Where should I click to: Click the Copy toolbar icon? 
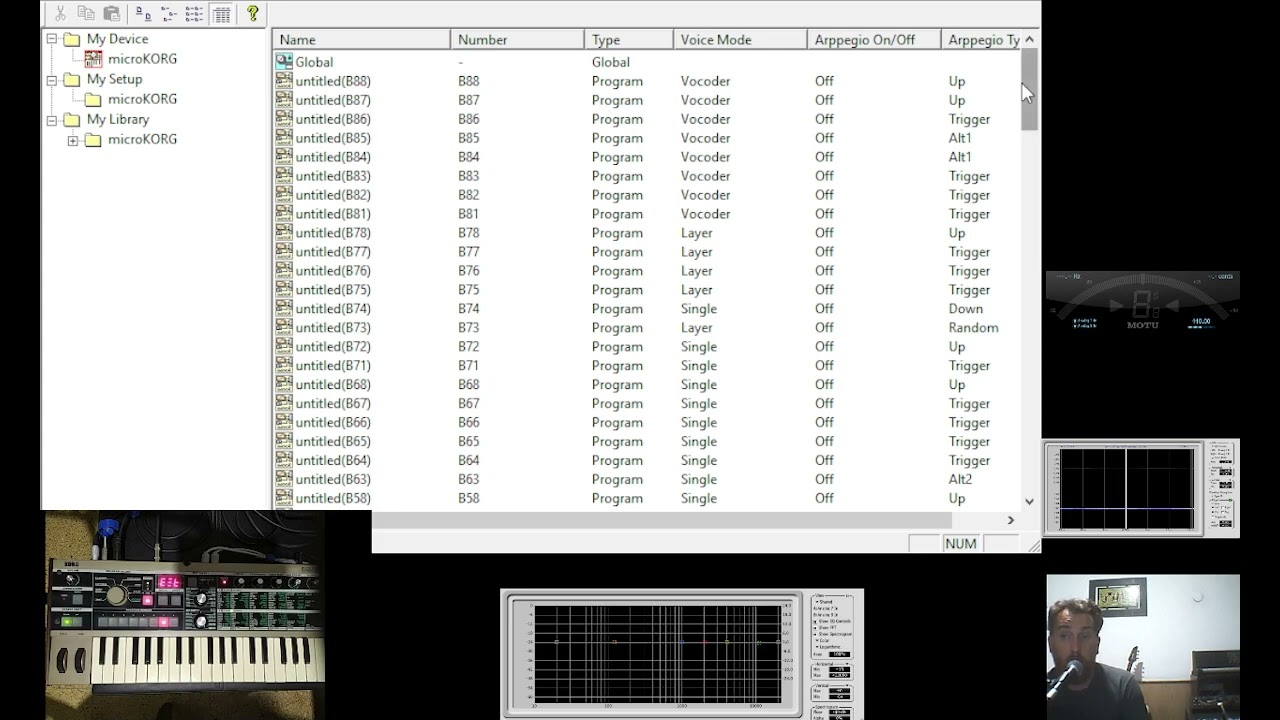point(86,14)
